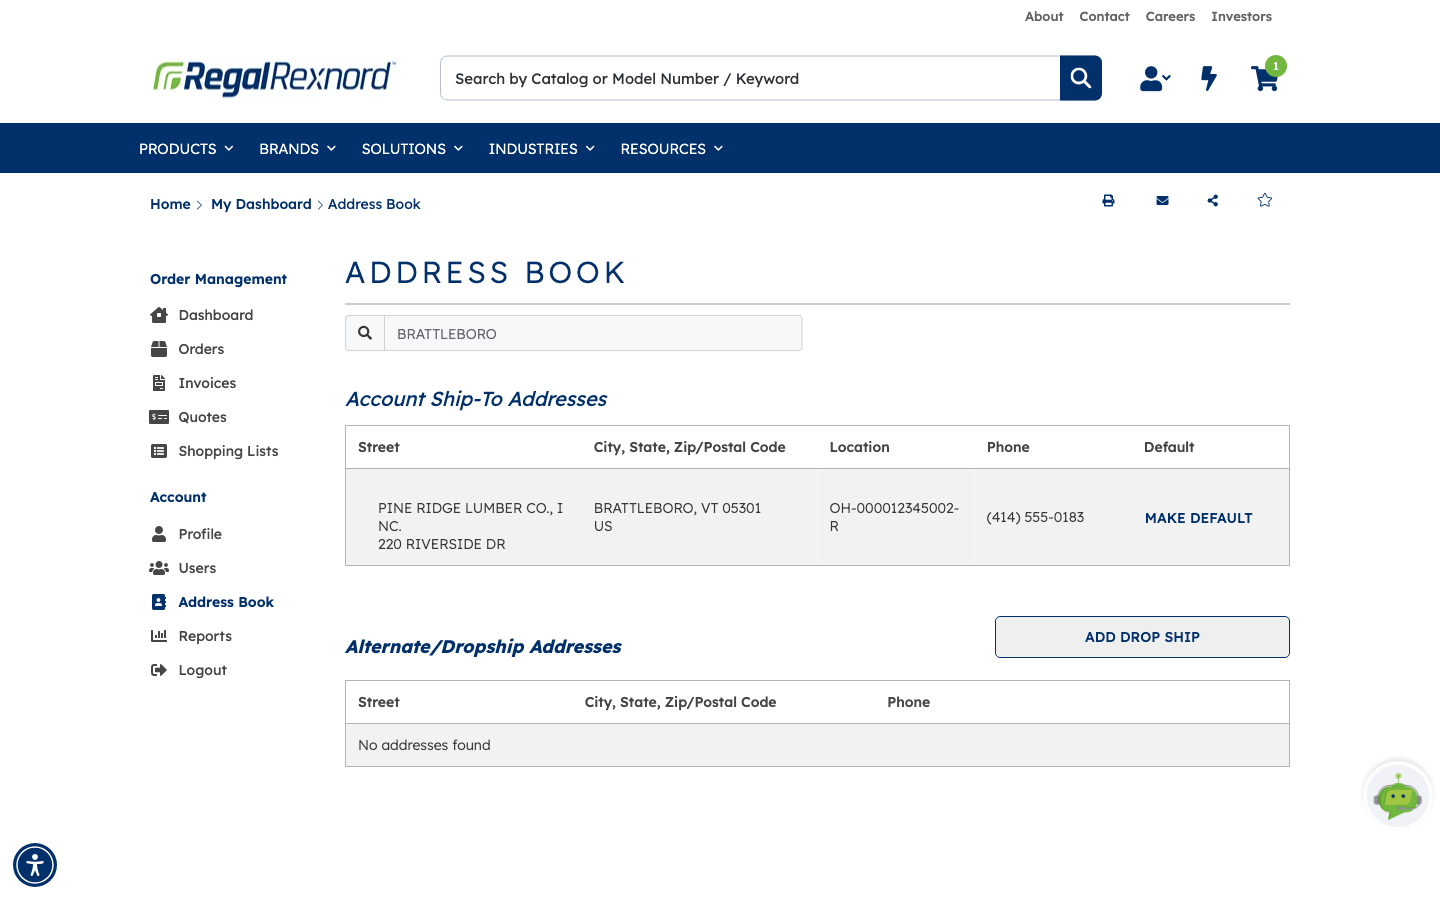Click the Dashboard sidebar icon
This screenshot has width=1440, height=900.
pyautogui.click(x=159, y=315)
